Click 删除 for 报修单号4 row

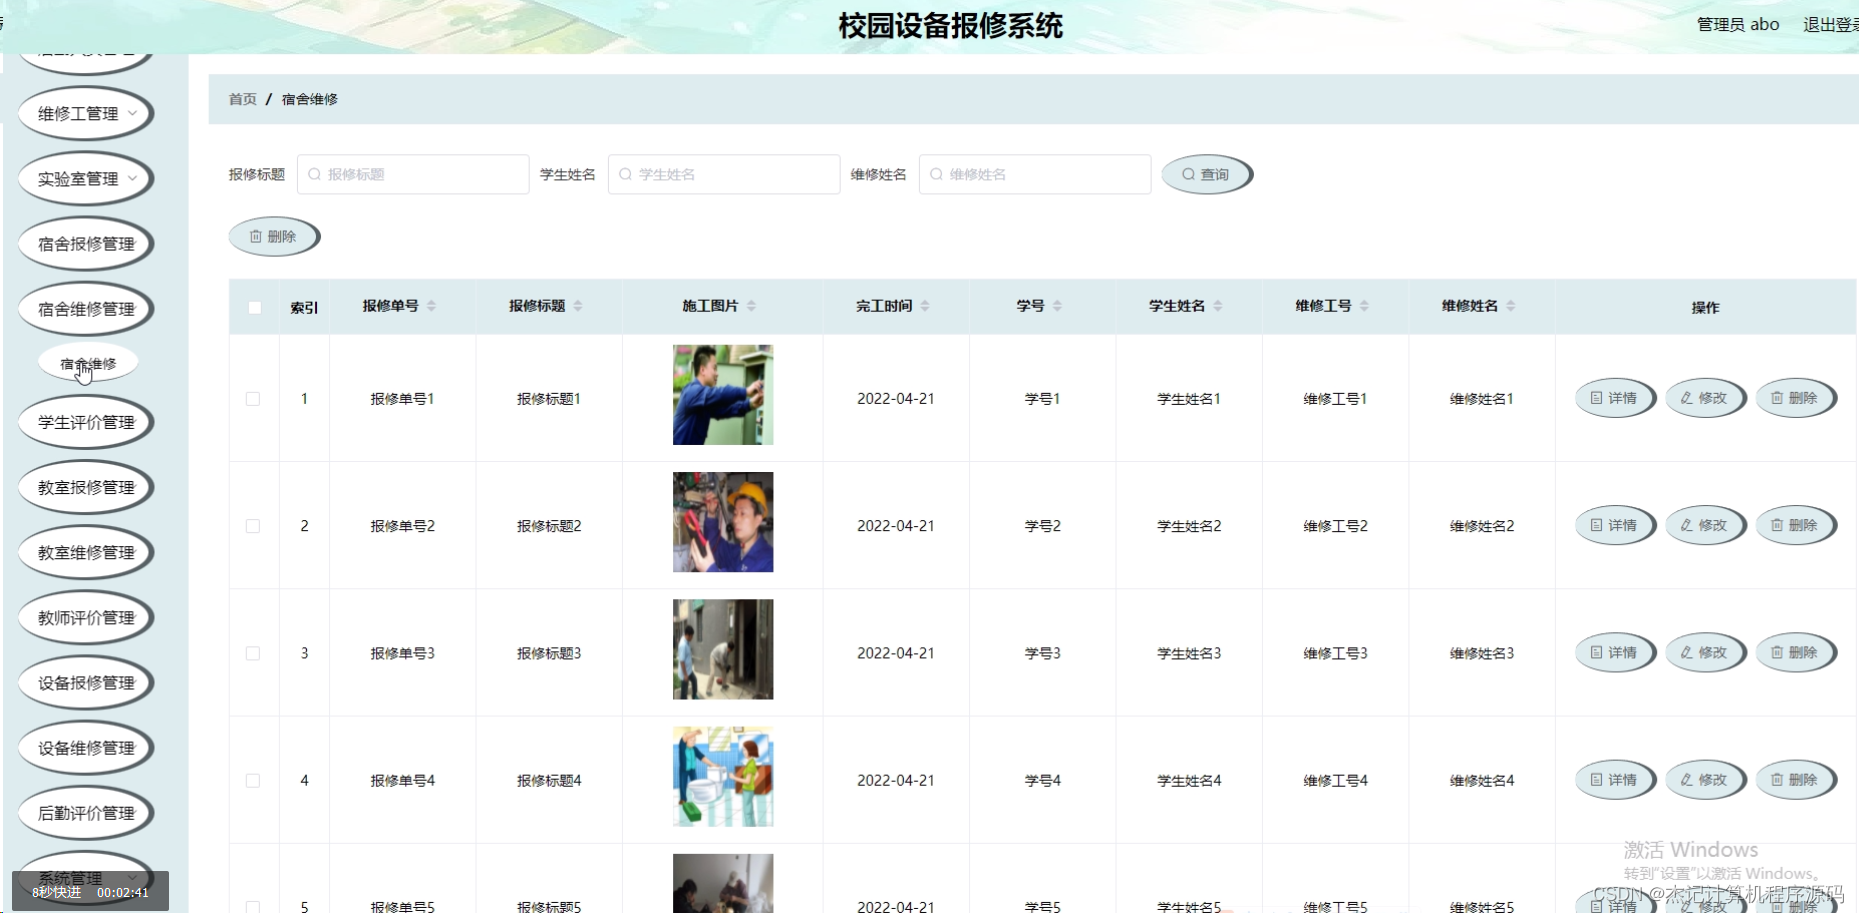(1796, 780)
